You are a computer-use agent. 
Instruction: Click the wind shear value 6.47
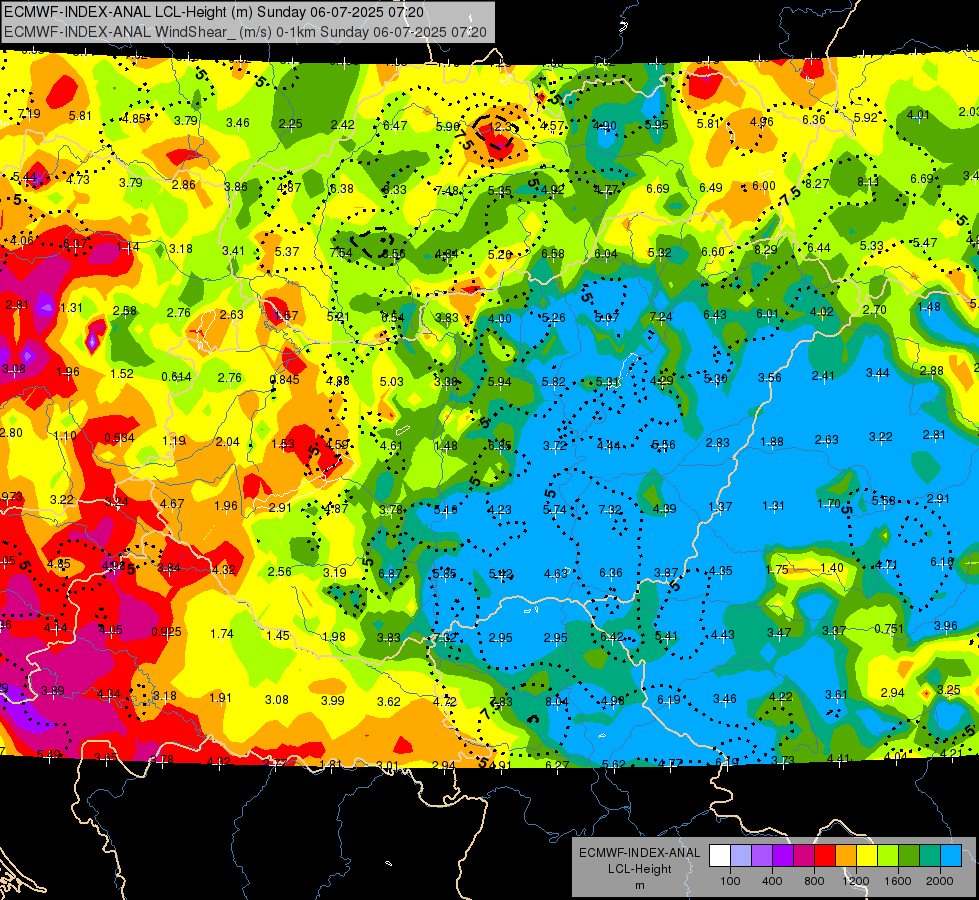click(x=395, y=126)
